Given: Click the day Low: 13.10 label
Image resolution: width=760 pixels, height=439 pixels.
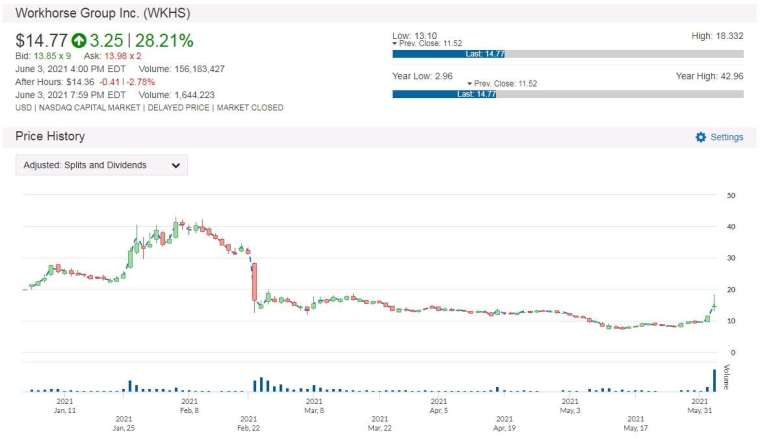Looking at the screenshot, I should click(414, 35).
